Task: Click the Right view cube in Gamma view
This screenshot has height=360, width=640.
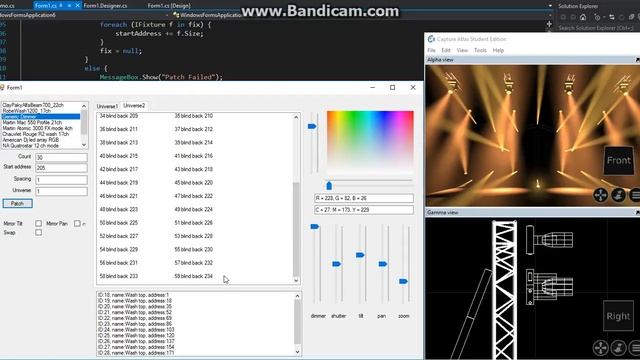Action: coord(618,316)
